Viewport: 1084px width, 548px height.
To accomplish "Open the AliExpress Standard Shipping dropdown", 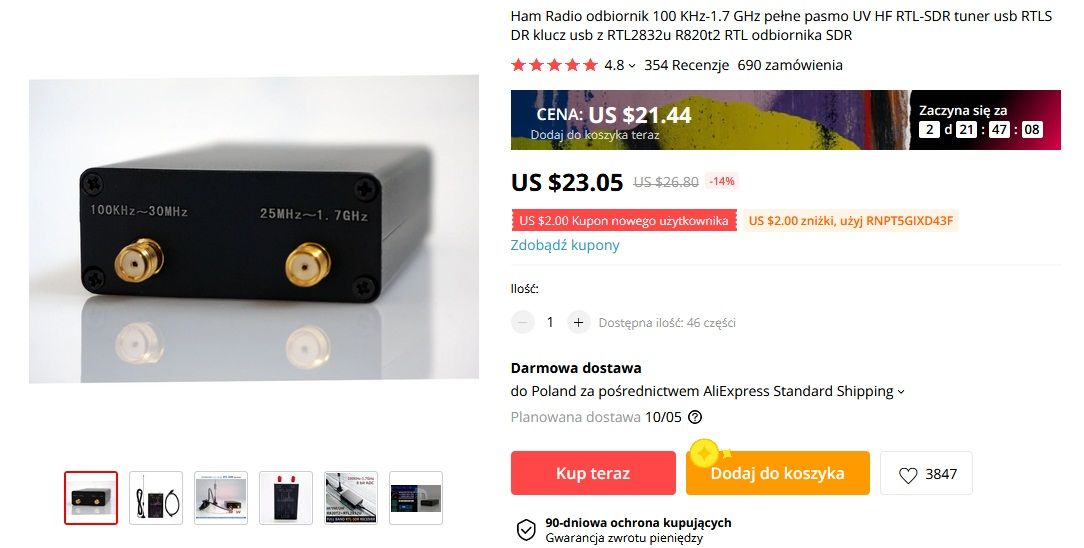I will [x=901, y=392].
